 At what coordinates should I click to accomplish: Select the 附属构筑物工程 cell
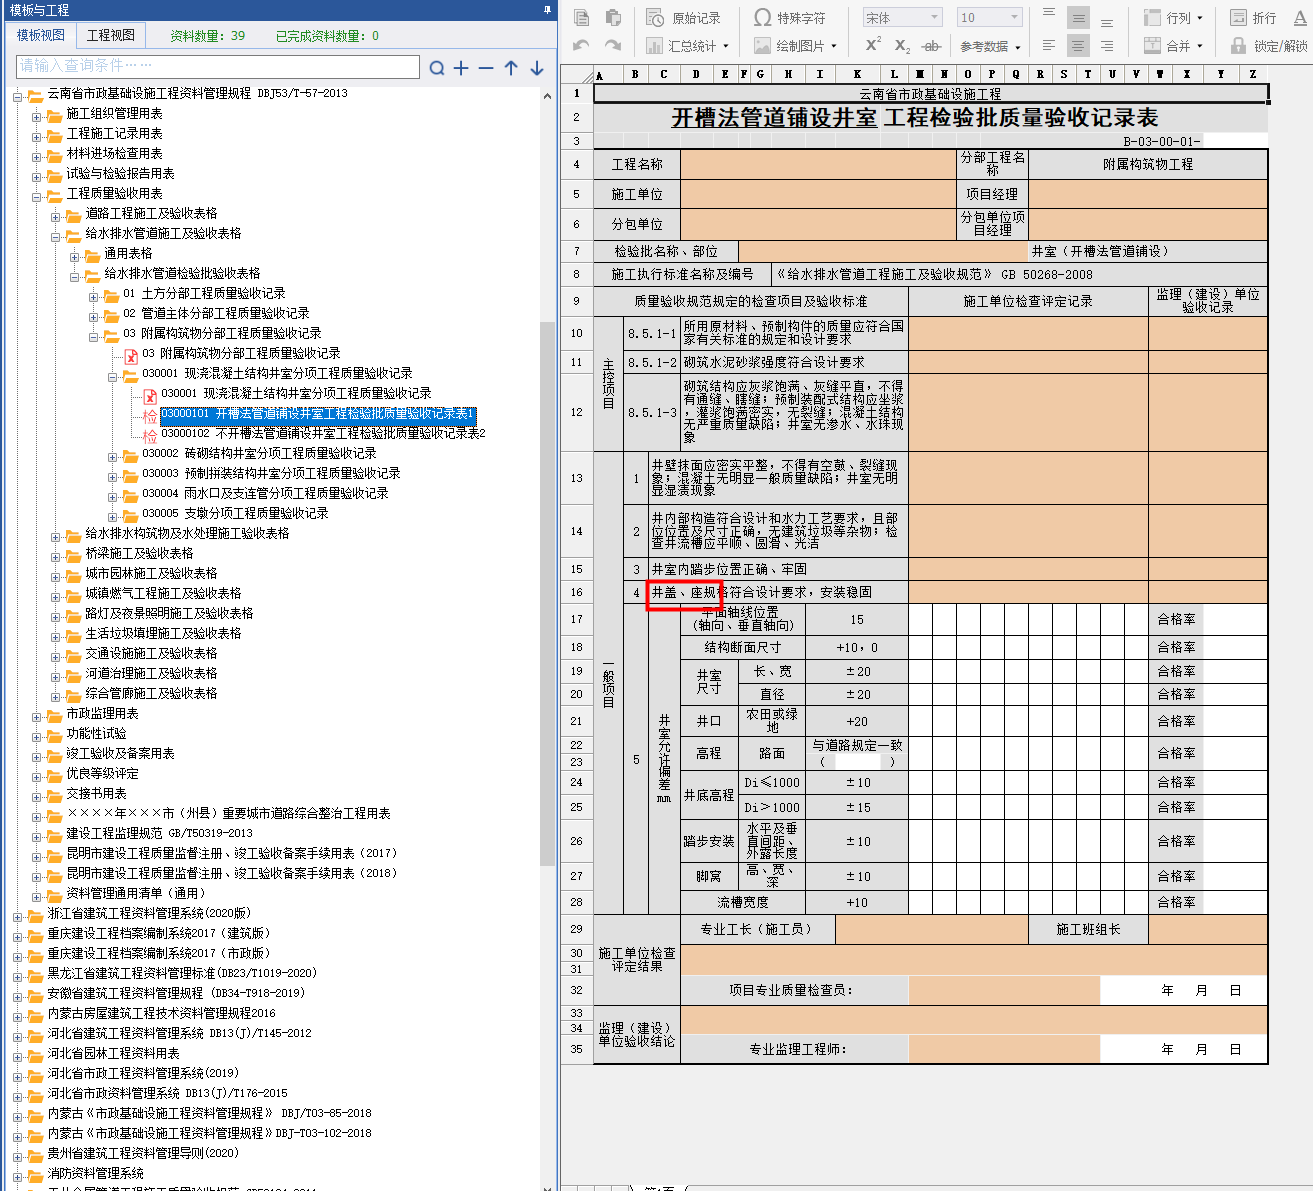tap(1148, 164)
